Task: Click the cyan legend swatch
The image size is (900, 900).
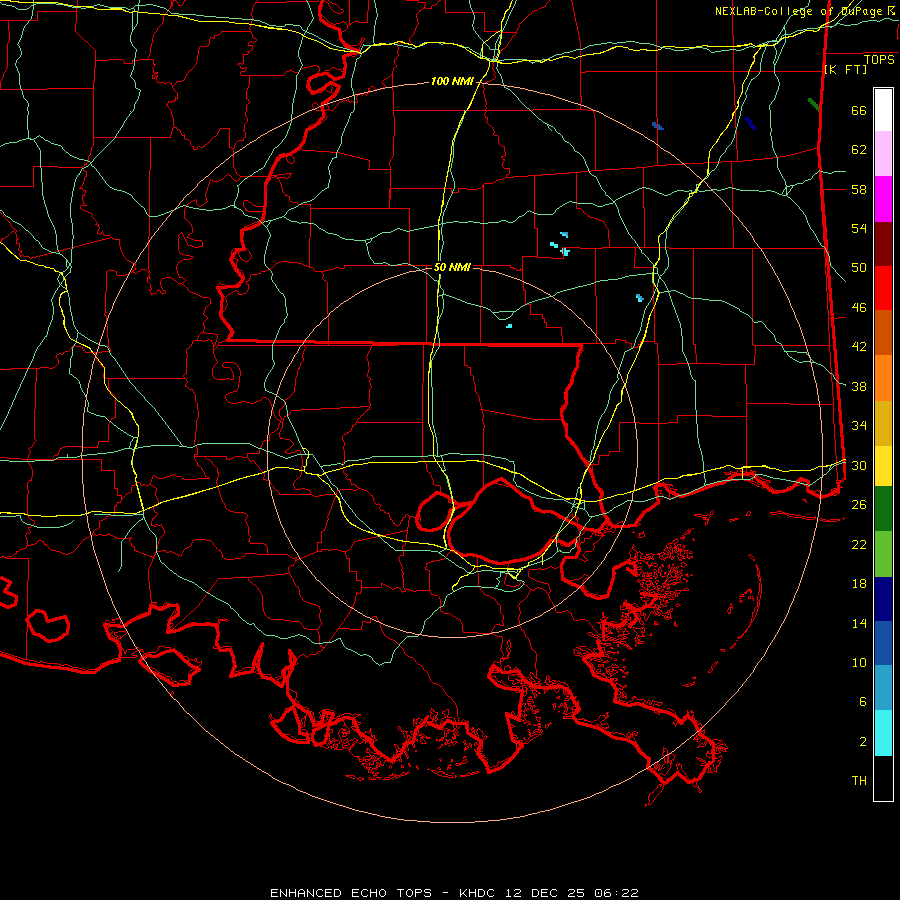Action: pos(883,733)
